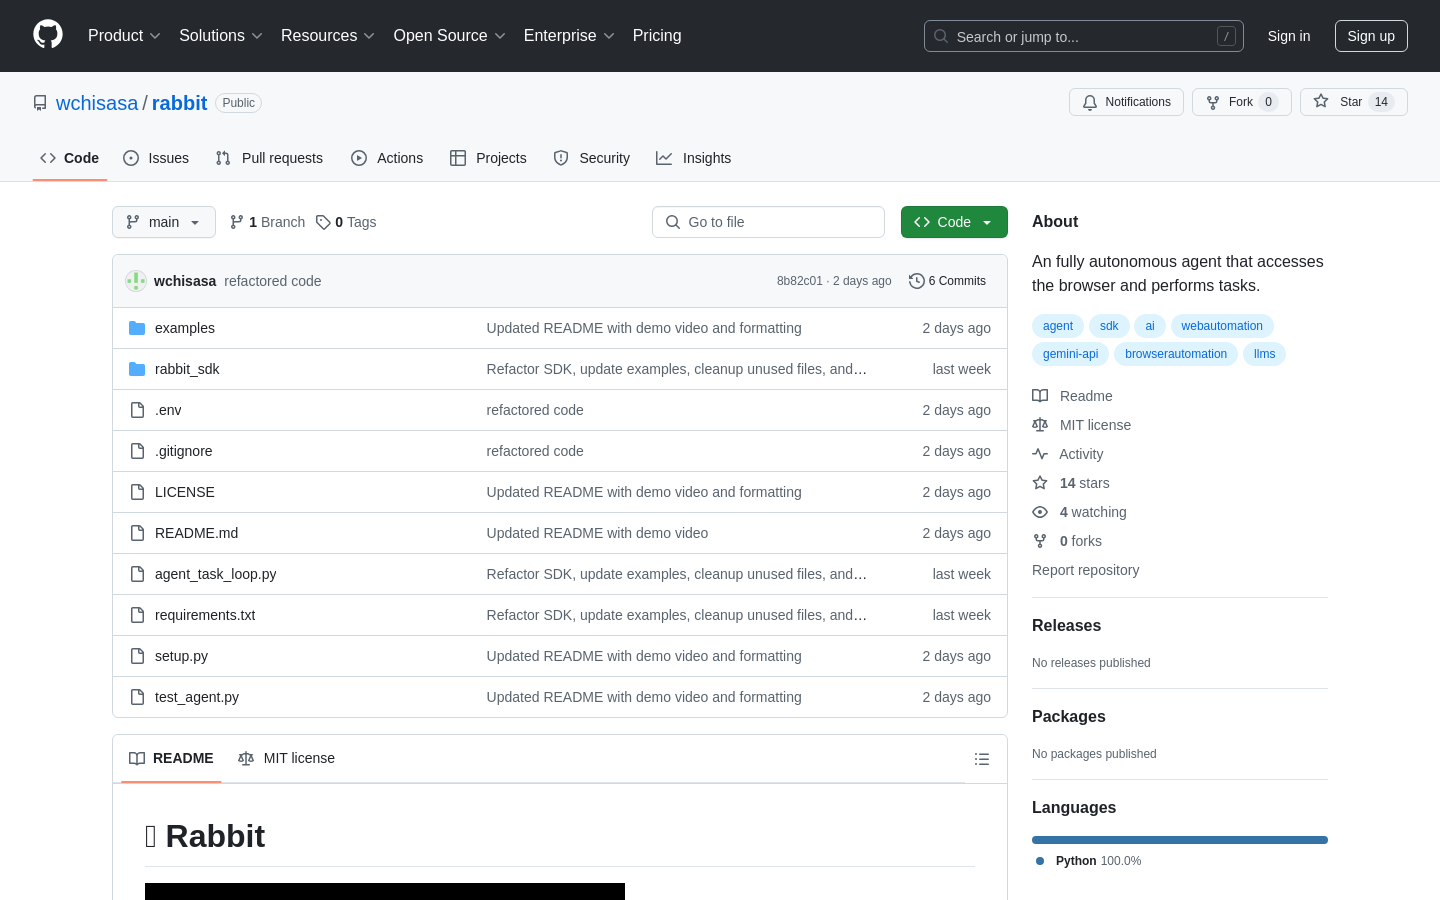Click the fork icon beside 0 forks
This screenshot has width=1440, height=900.
tap(1040, 541)
